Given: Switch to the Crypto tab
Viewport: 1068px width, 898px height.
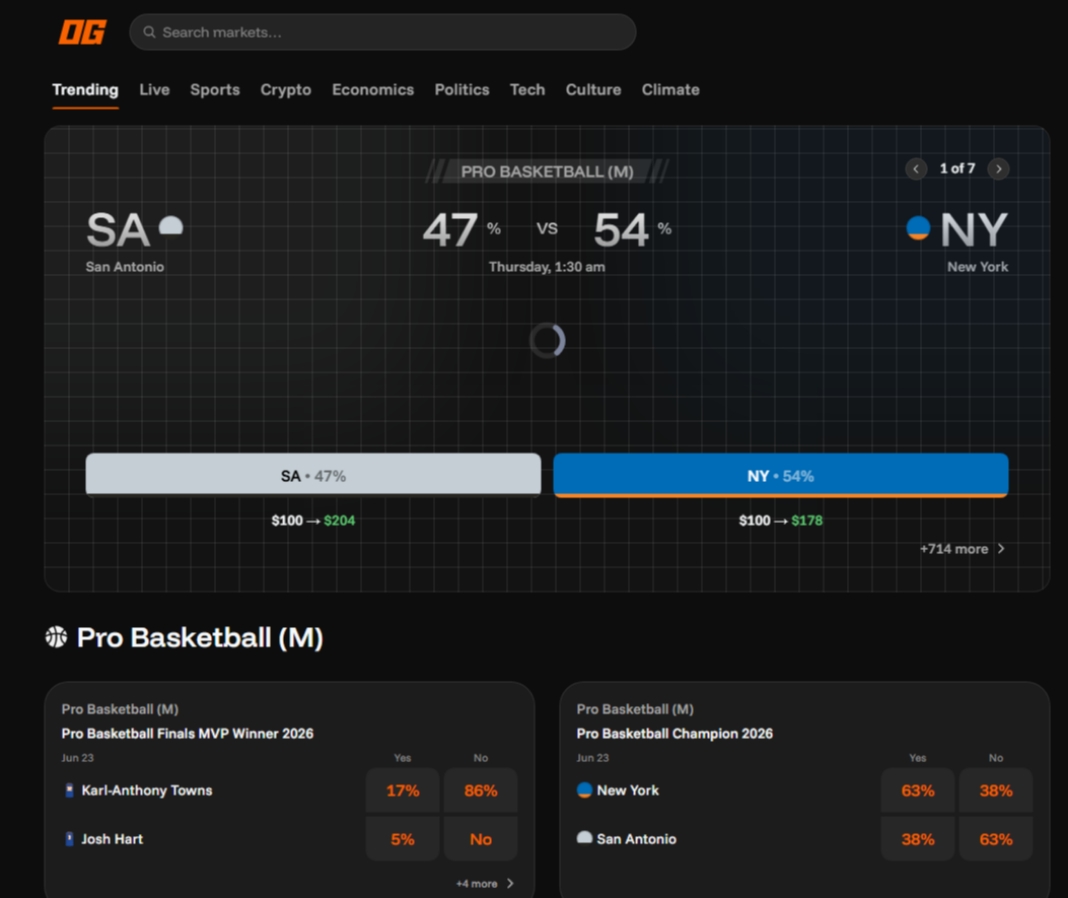Looking at the screenshot, I should [x=285, y=90].
